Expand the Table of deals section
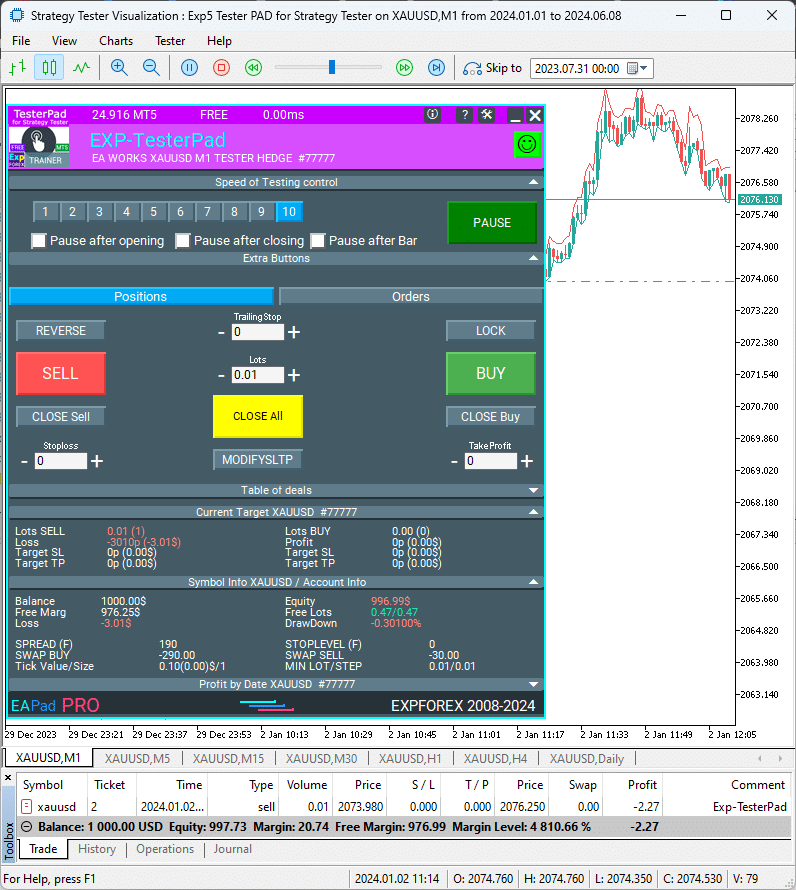This screenshot has width=796, height=890. tap(533, 490)
